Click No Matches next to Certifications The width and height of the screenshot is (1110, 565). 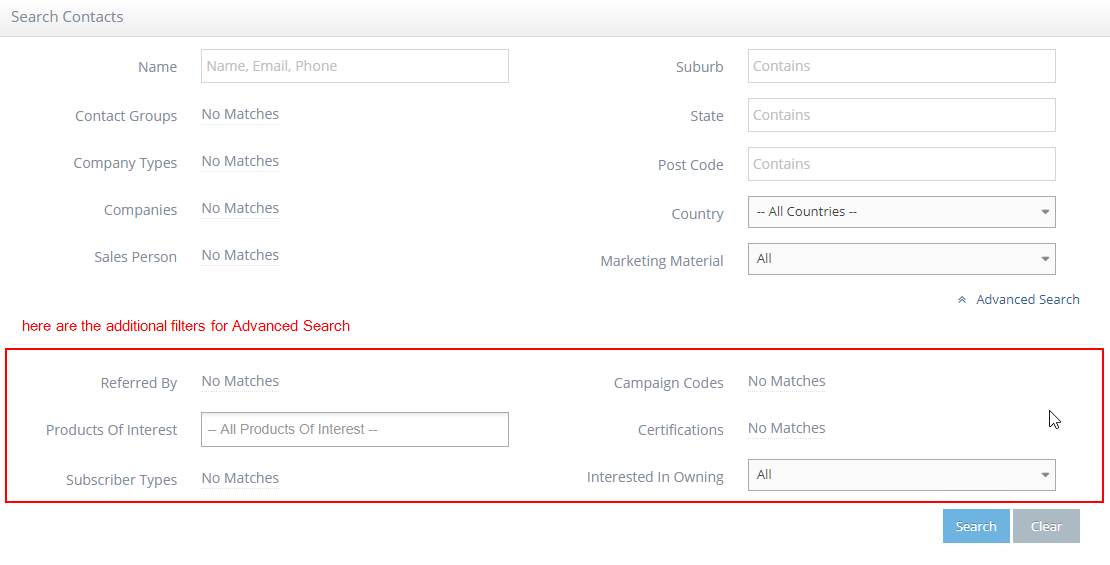[786, 428]
